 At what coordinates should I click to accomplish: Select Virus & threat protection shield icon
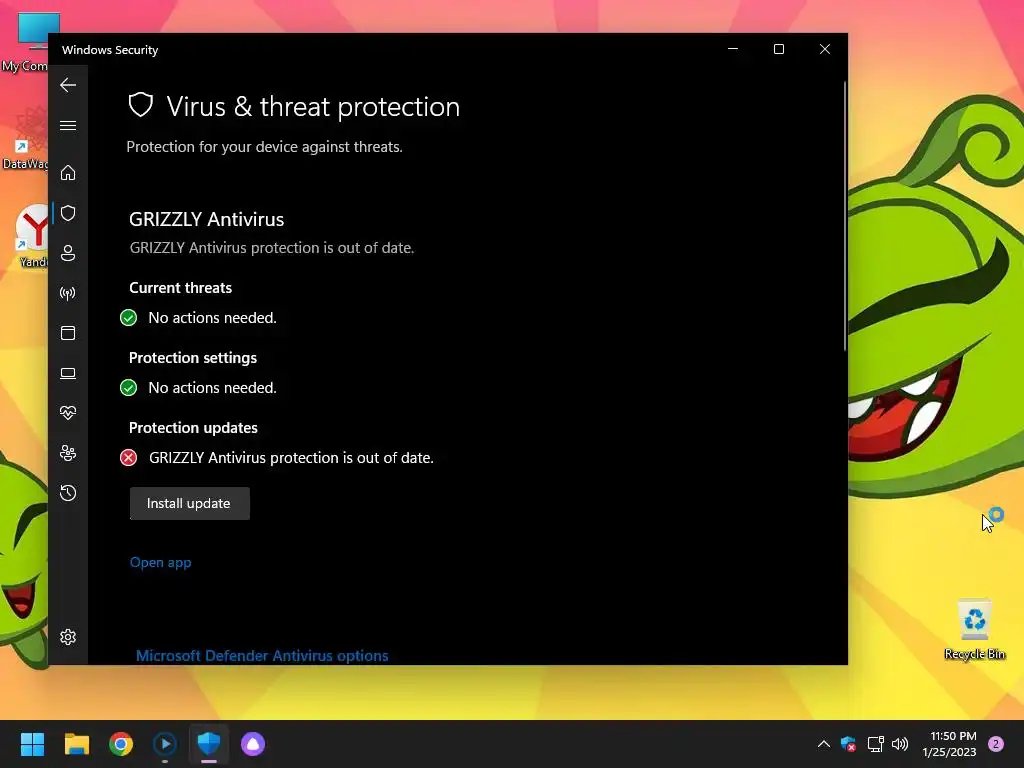[x=68, y=213]
